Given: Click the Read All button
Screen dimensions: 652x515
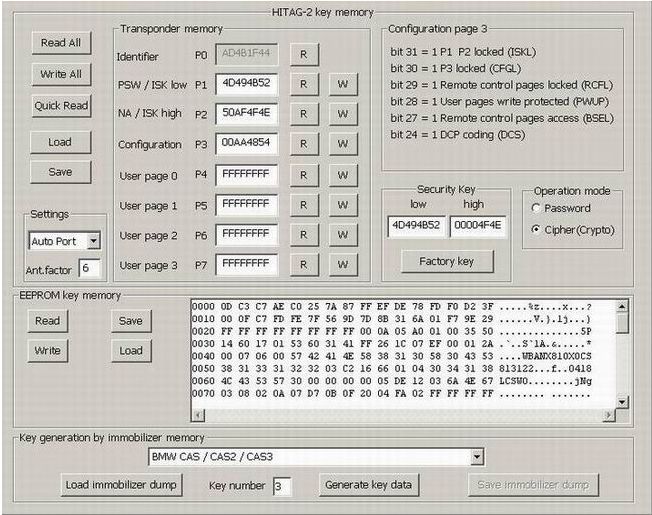Looking at the screenshot, I should (61, 43).
